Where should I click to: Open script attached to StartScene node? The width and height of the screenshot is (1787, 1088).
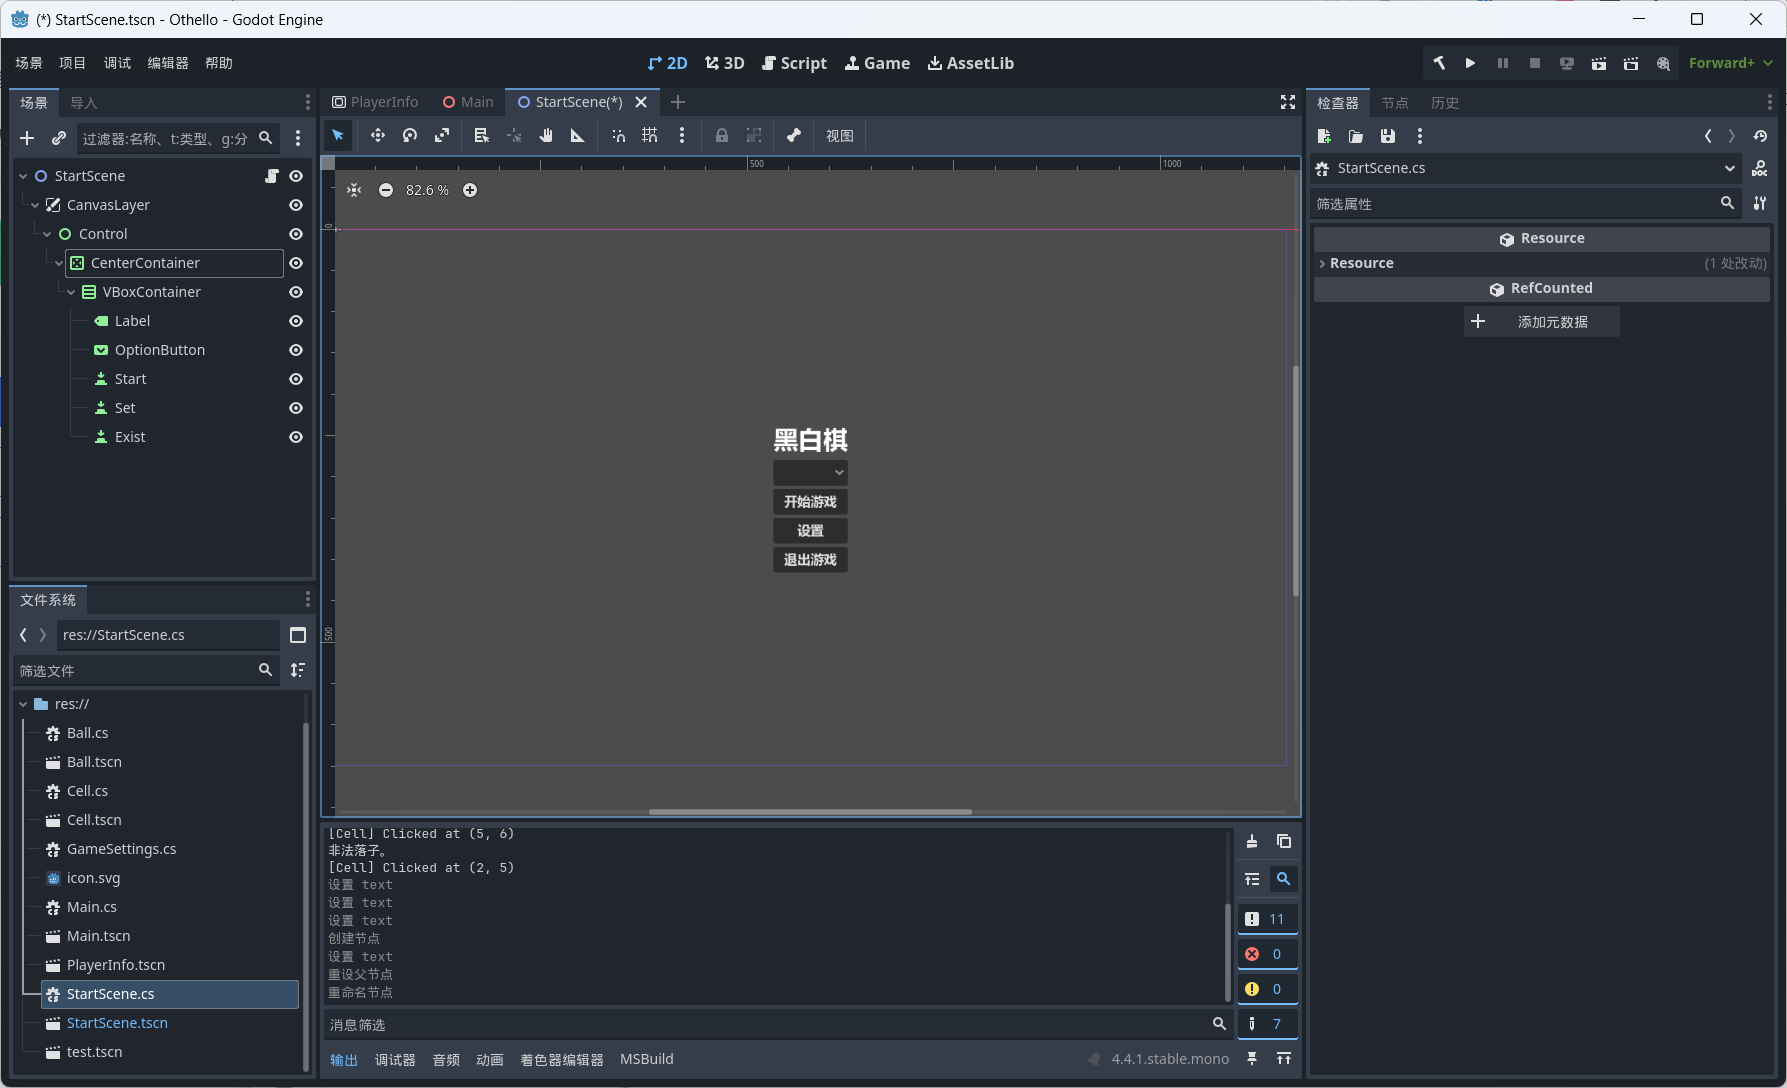pos(271,176)
